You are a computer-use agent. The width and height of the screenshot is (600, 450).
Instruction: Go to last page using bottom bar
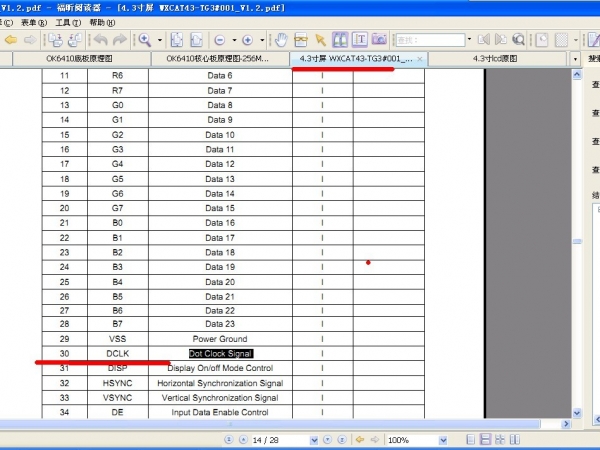[343, 440]
